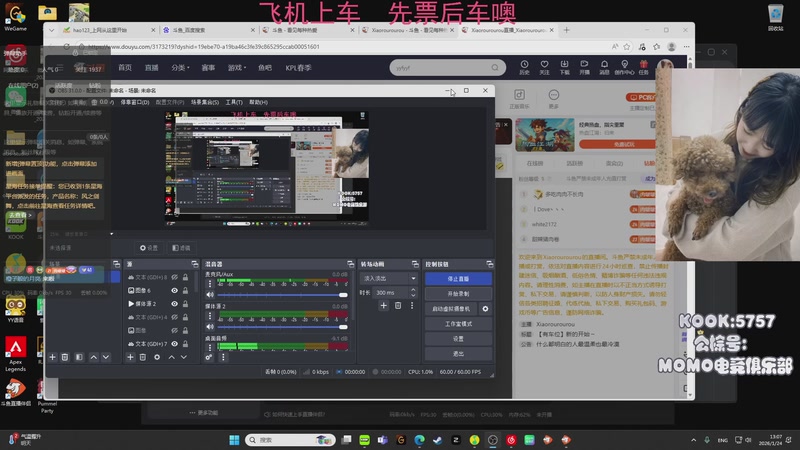This screenshot has width=800, height=450.
Task: Click 退出 to exit OBS
Action: pyautogui.click(x=458, y=354)
